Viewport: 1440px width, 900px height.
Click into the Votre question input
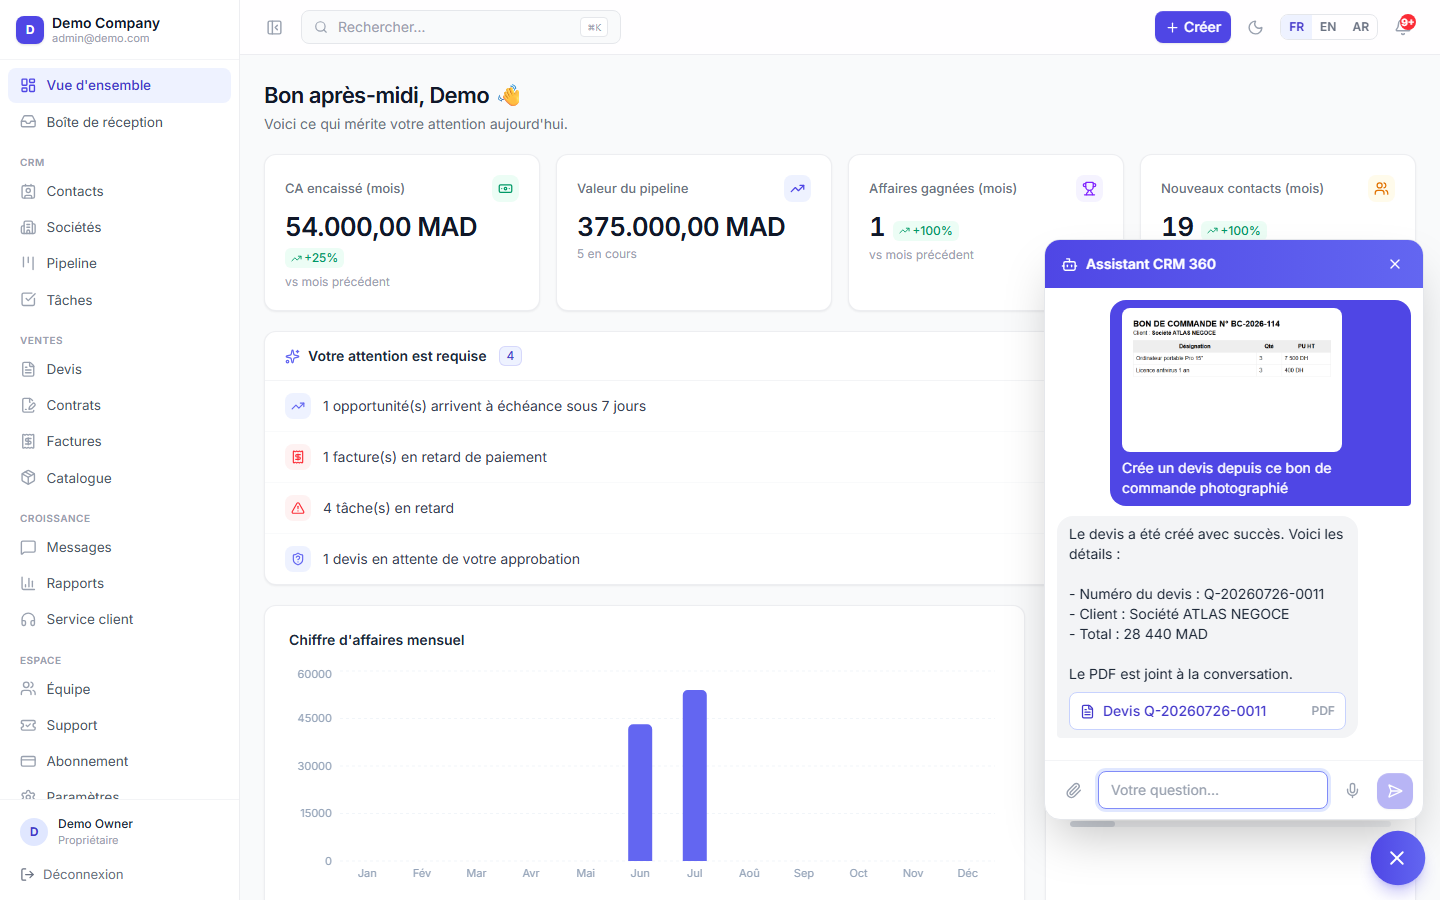point(1213,790)
